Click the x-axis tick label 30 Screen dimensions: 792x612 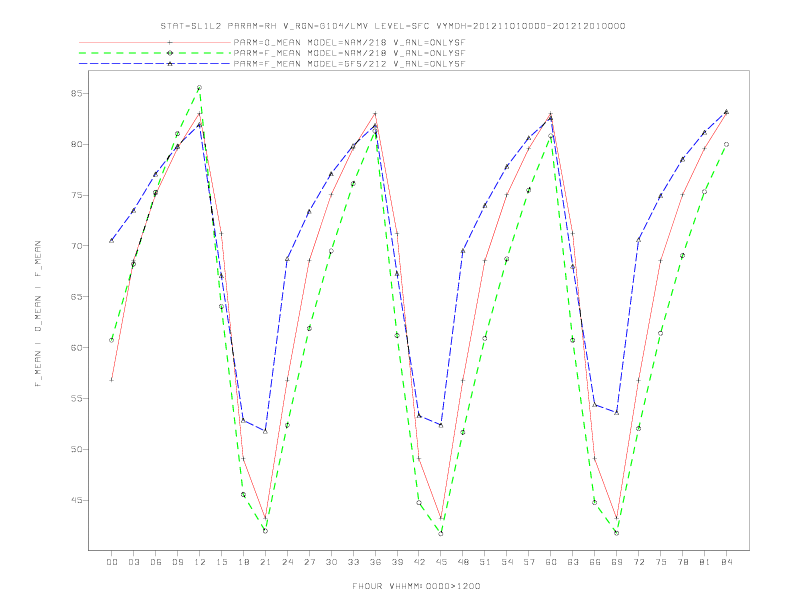tap(331, 562)
